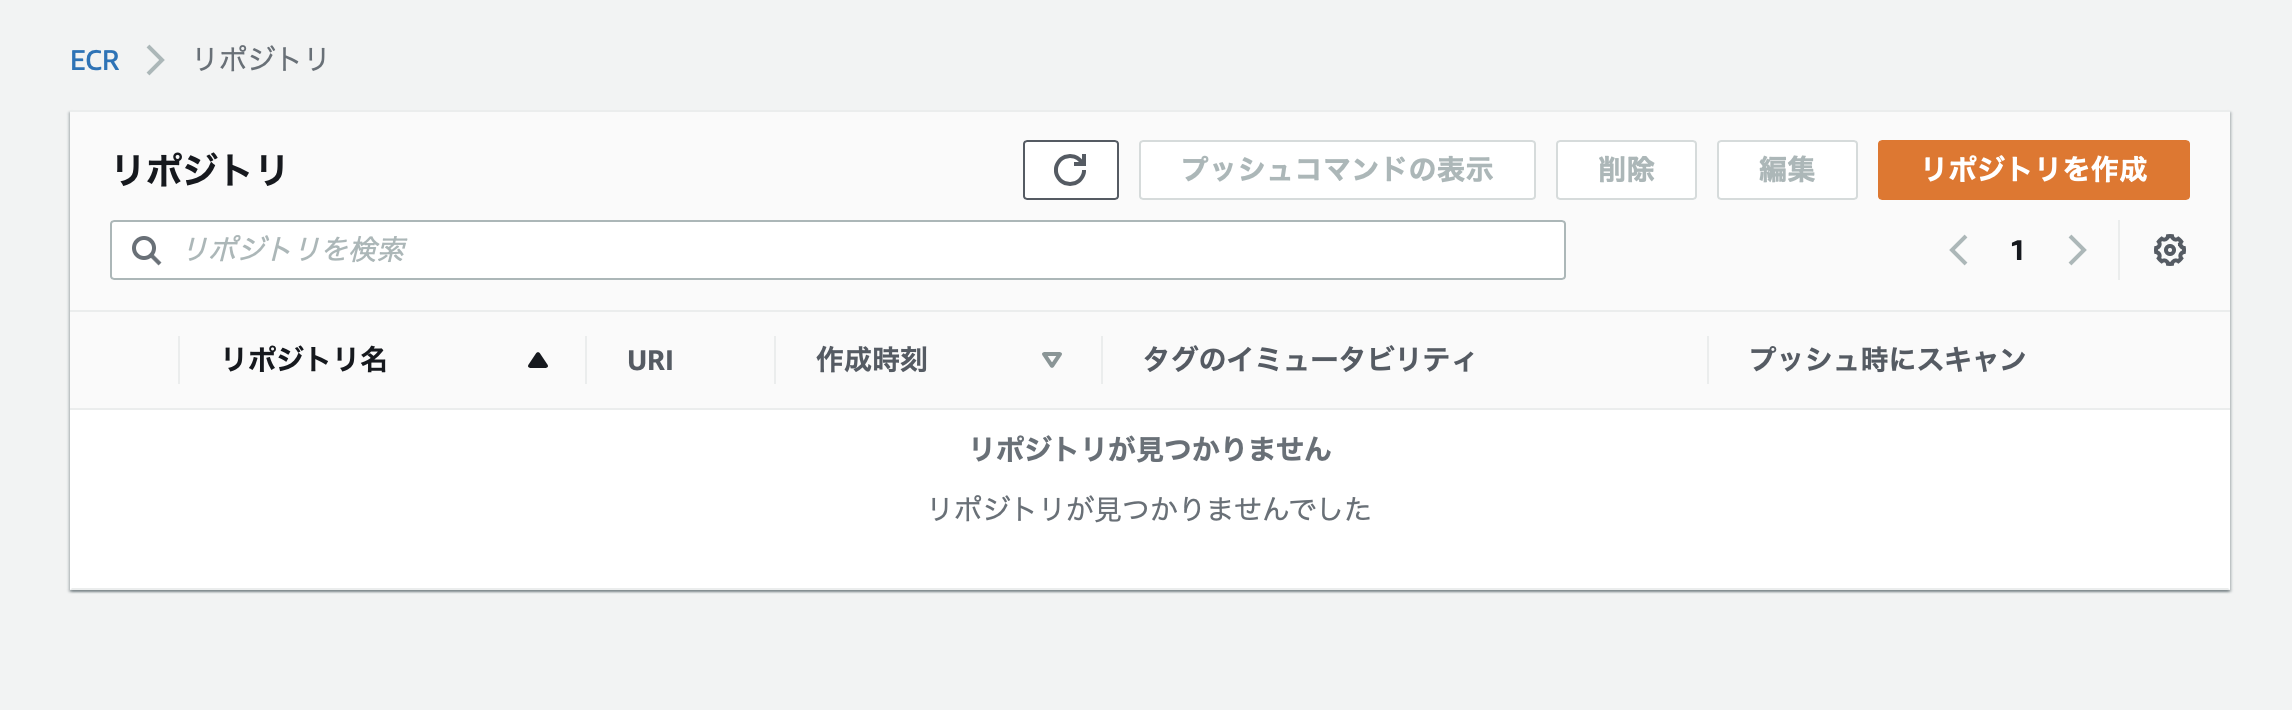Click the 編集 button
2292x710 pixels.
click(x=1787, y=170)
